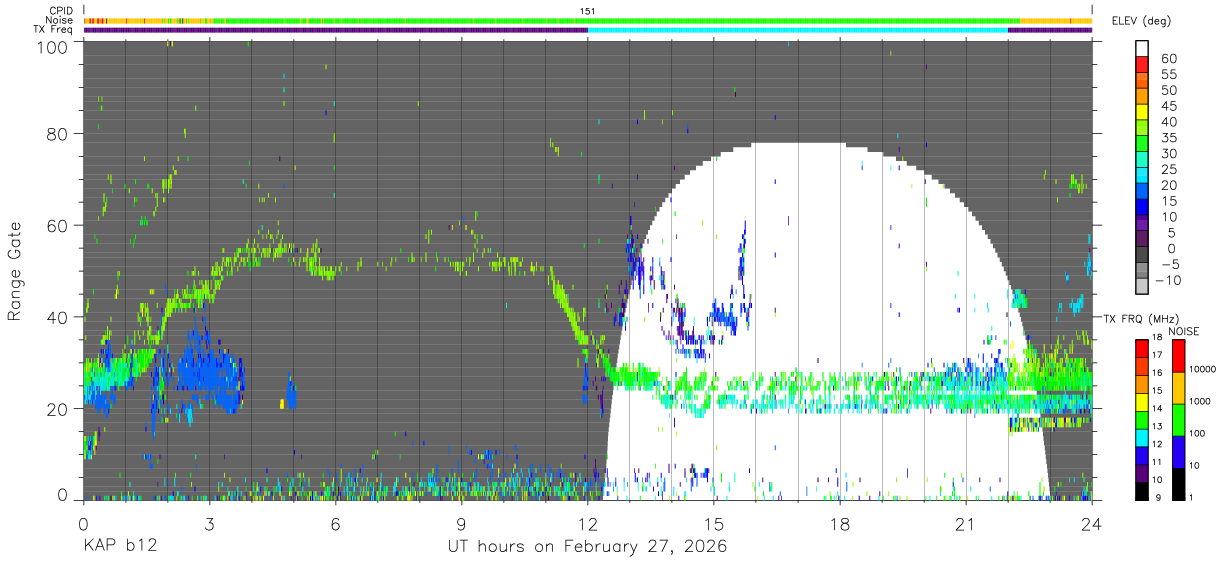The height and width of the screenshot is (567, 1228).
Task: Click the 3 hour tick on UT axis
Action: point(210,522)
